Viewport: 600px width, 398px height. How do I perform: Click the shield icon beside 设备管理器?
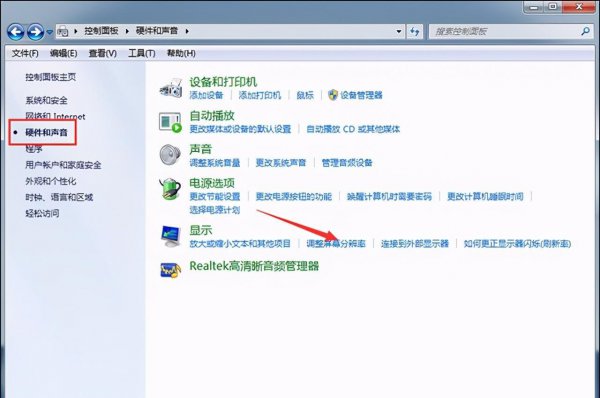[333, 95]
